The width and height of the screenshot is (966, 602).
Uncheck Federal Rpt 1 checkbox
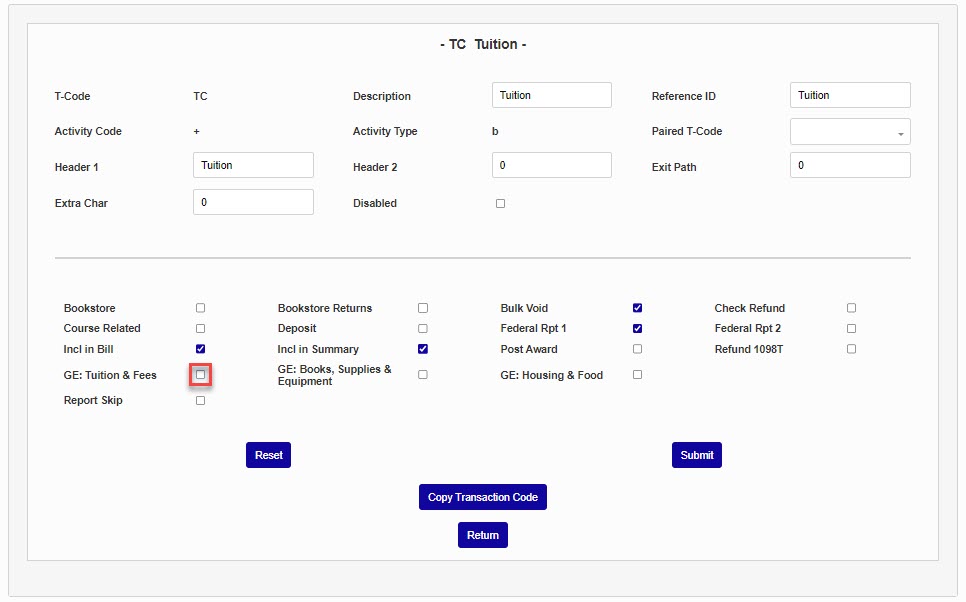tap(637, 328)
